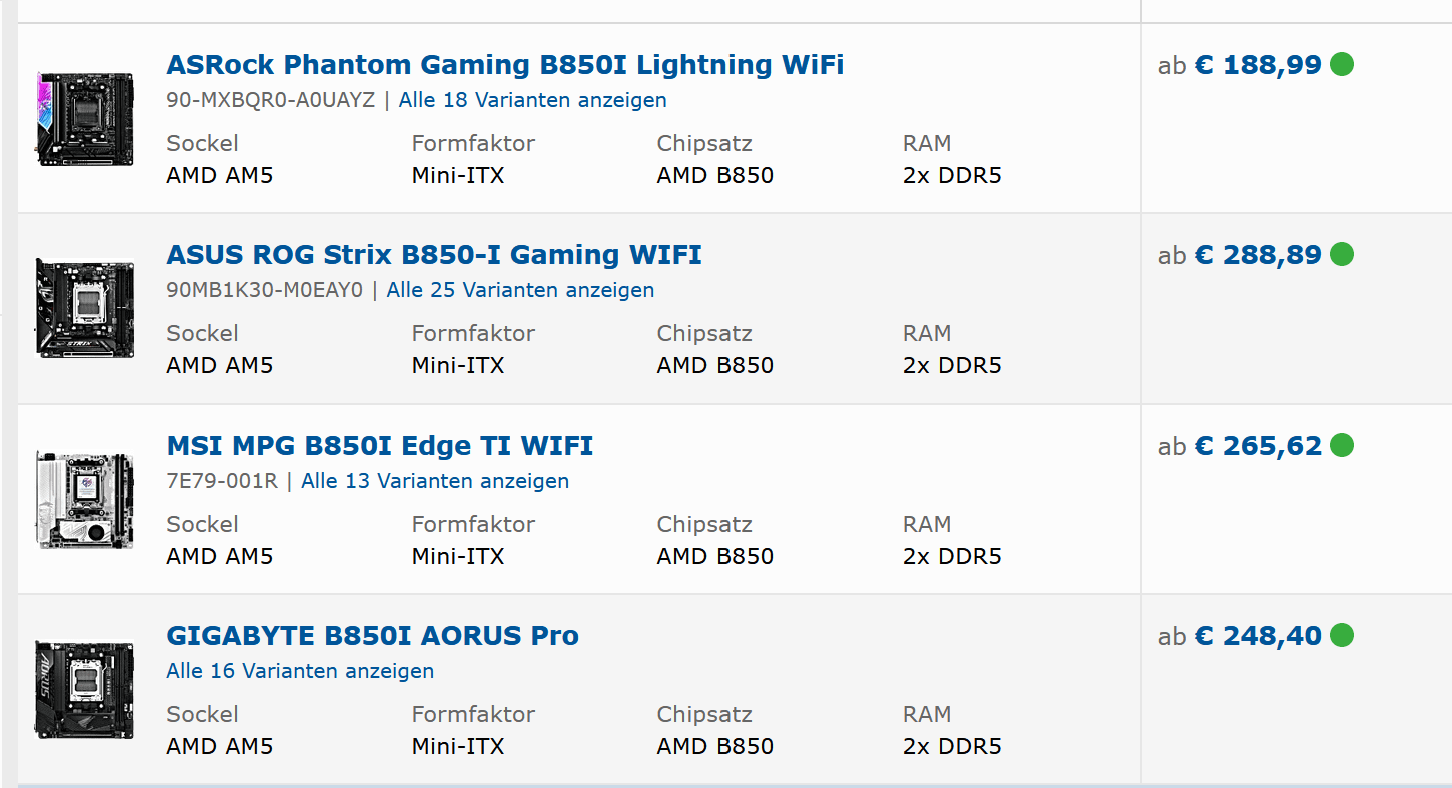This screenshot has height=788, width=1452.
Task: Click green availability dot beside € 188,99
Action: pos(1342,65)
